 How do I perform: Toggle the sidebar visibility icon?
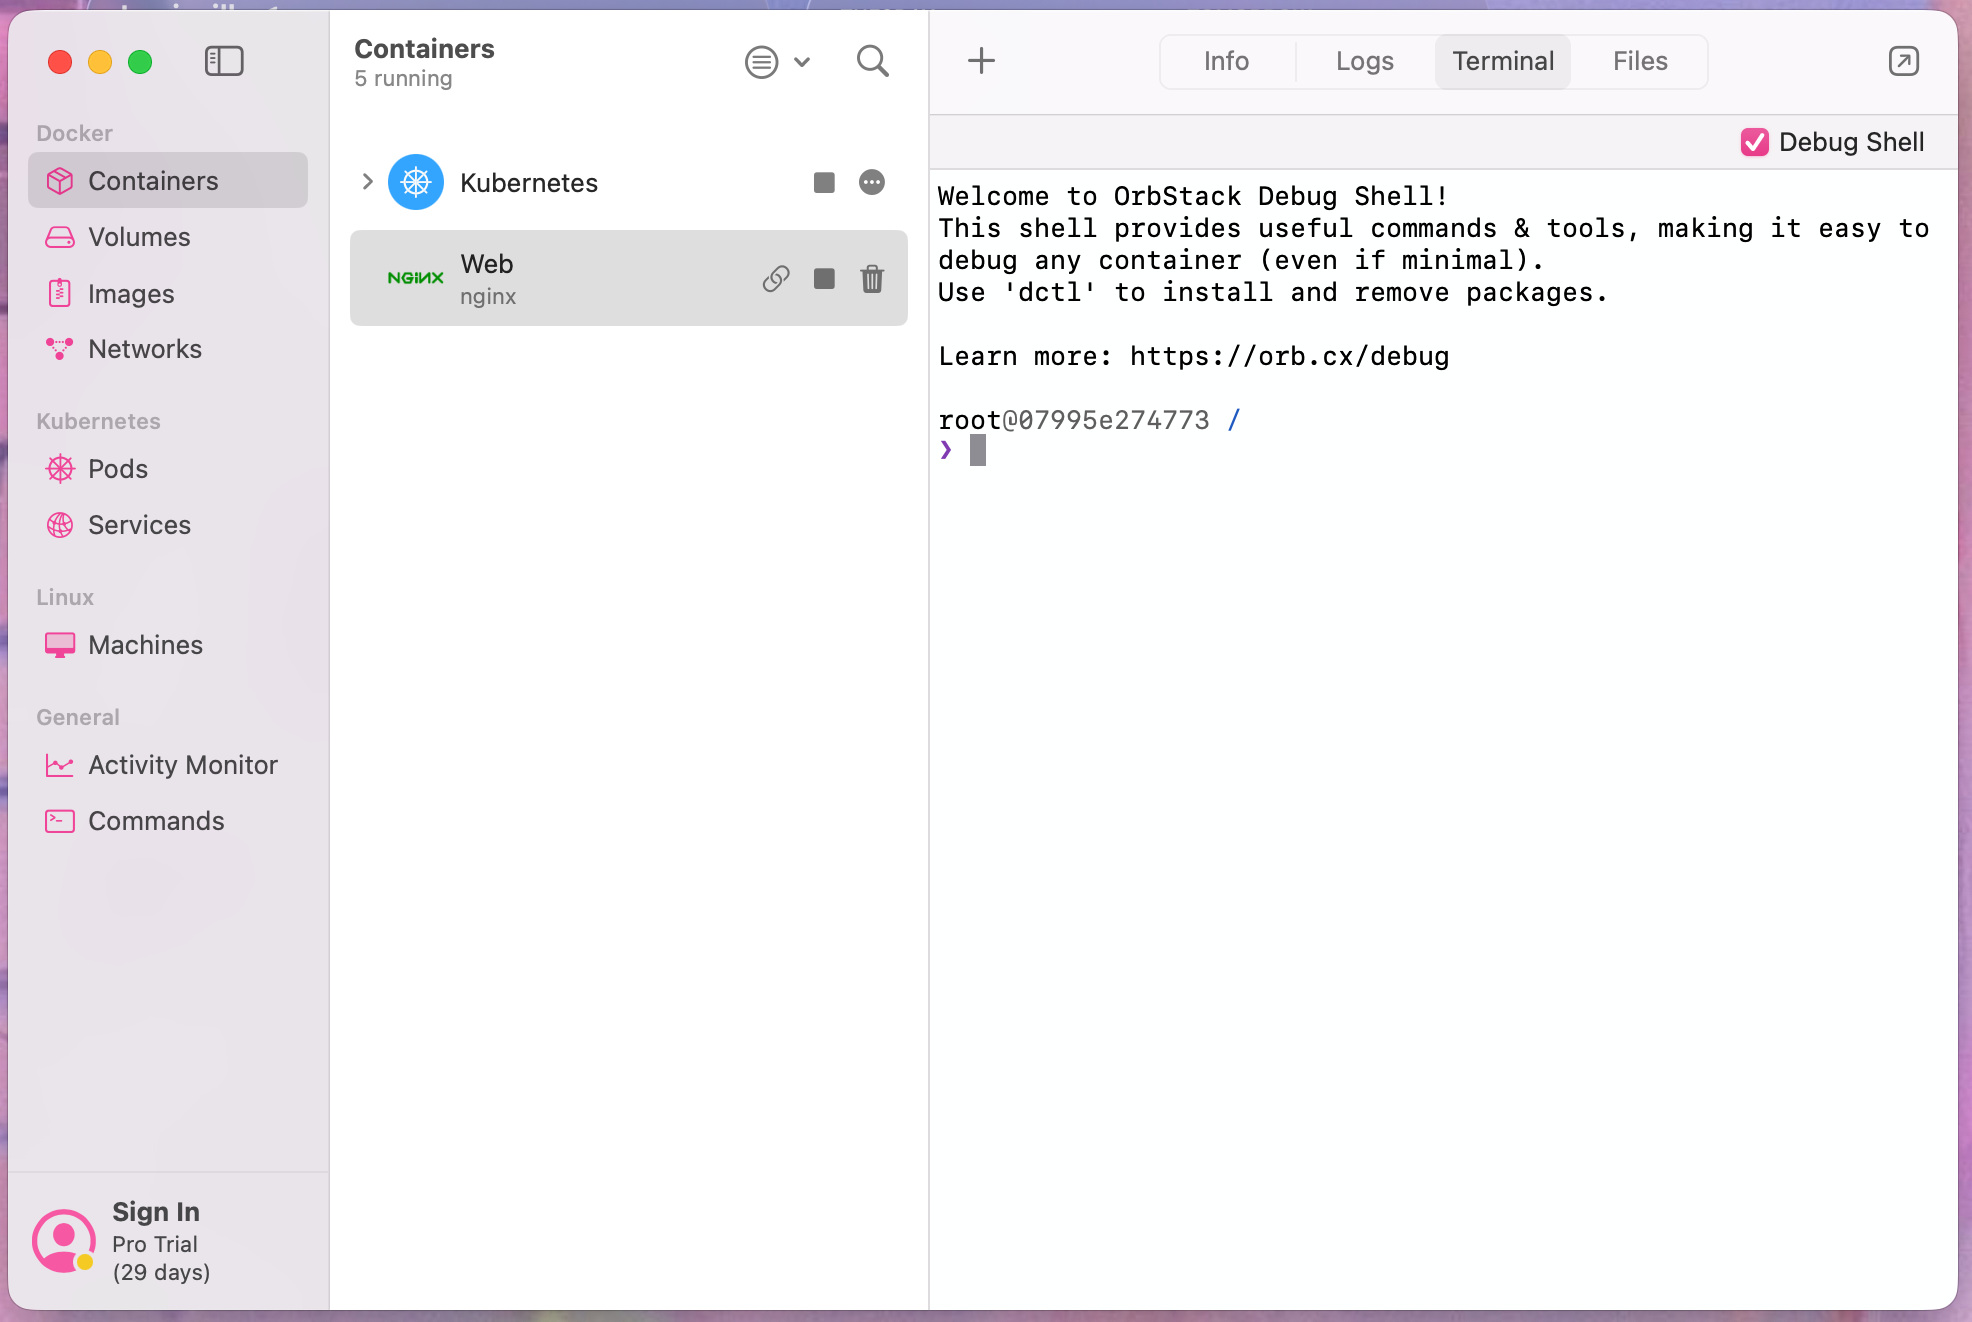224,61
